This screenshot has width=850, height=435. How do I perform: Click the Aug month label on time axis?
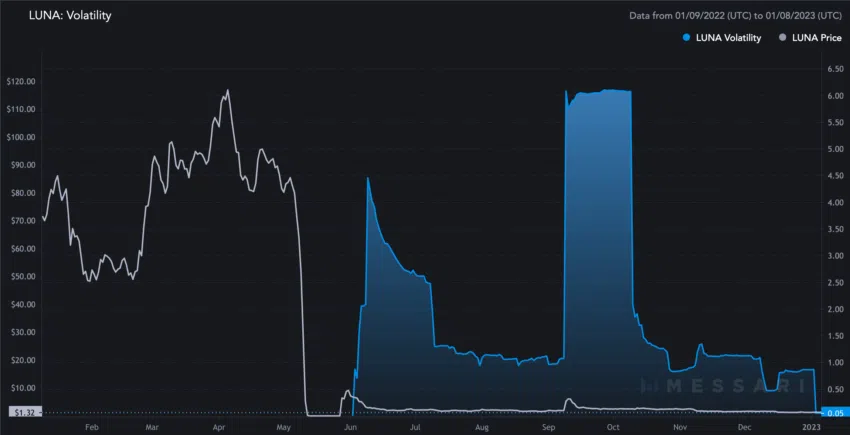(x=482, y=427)
